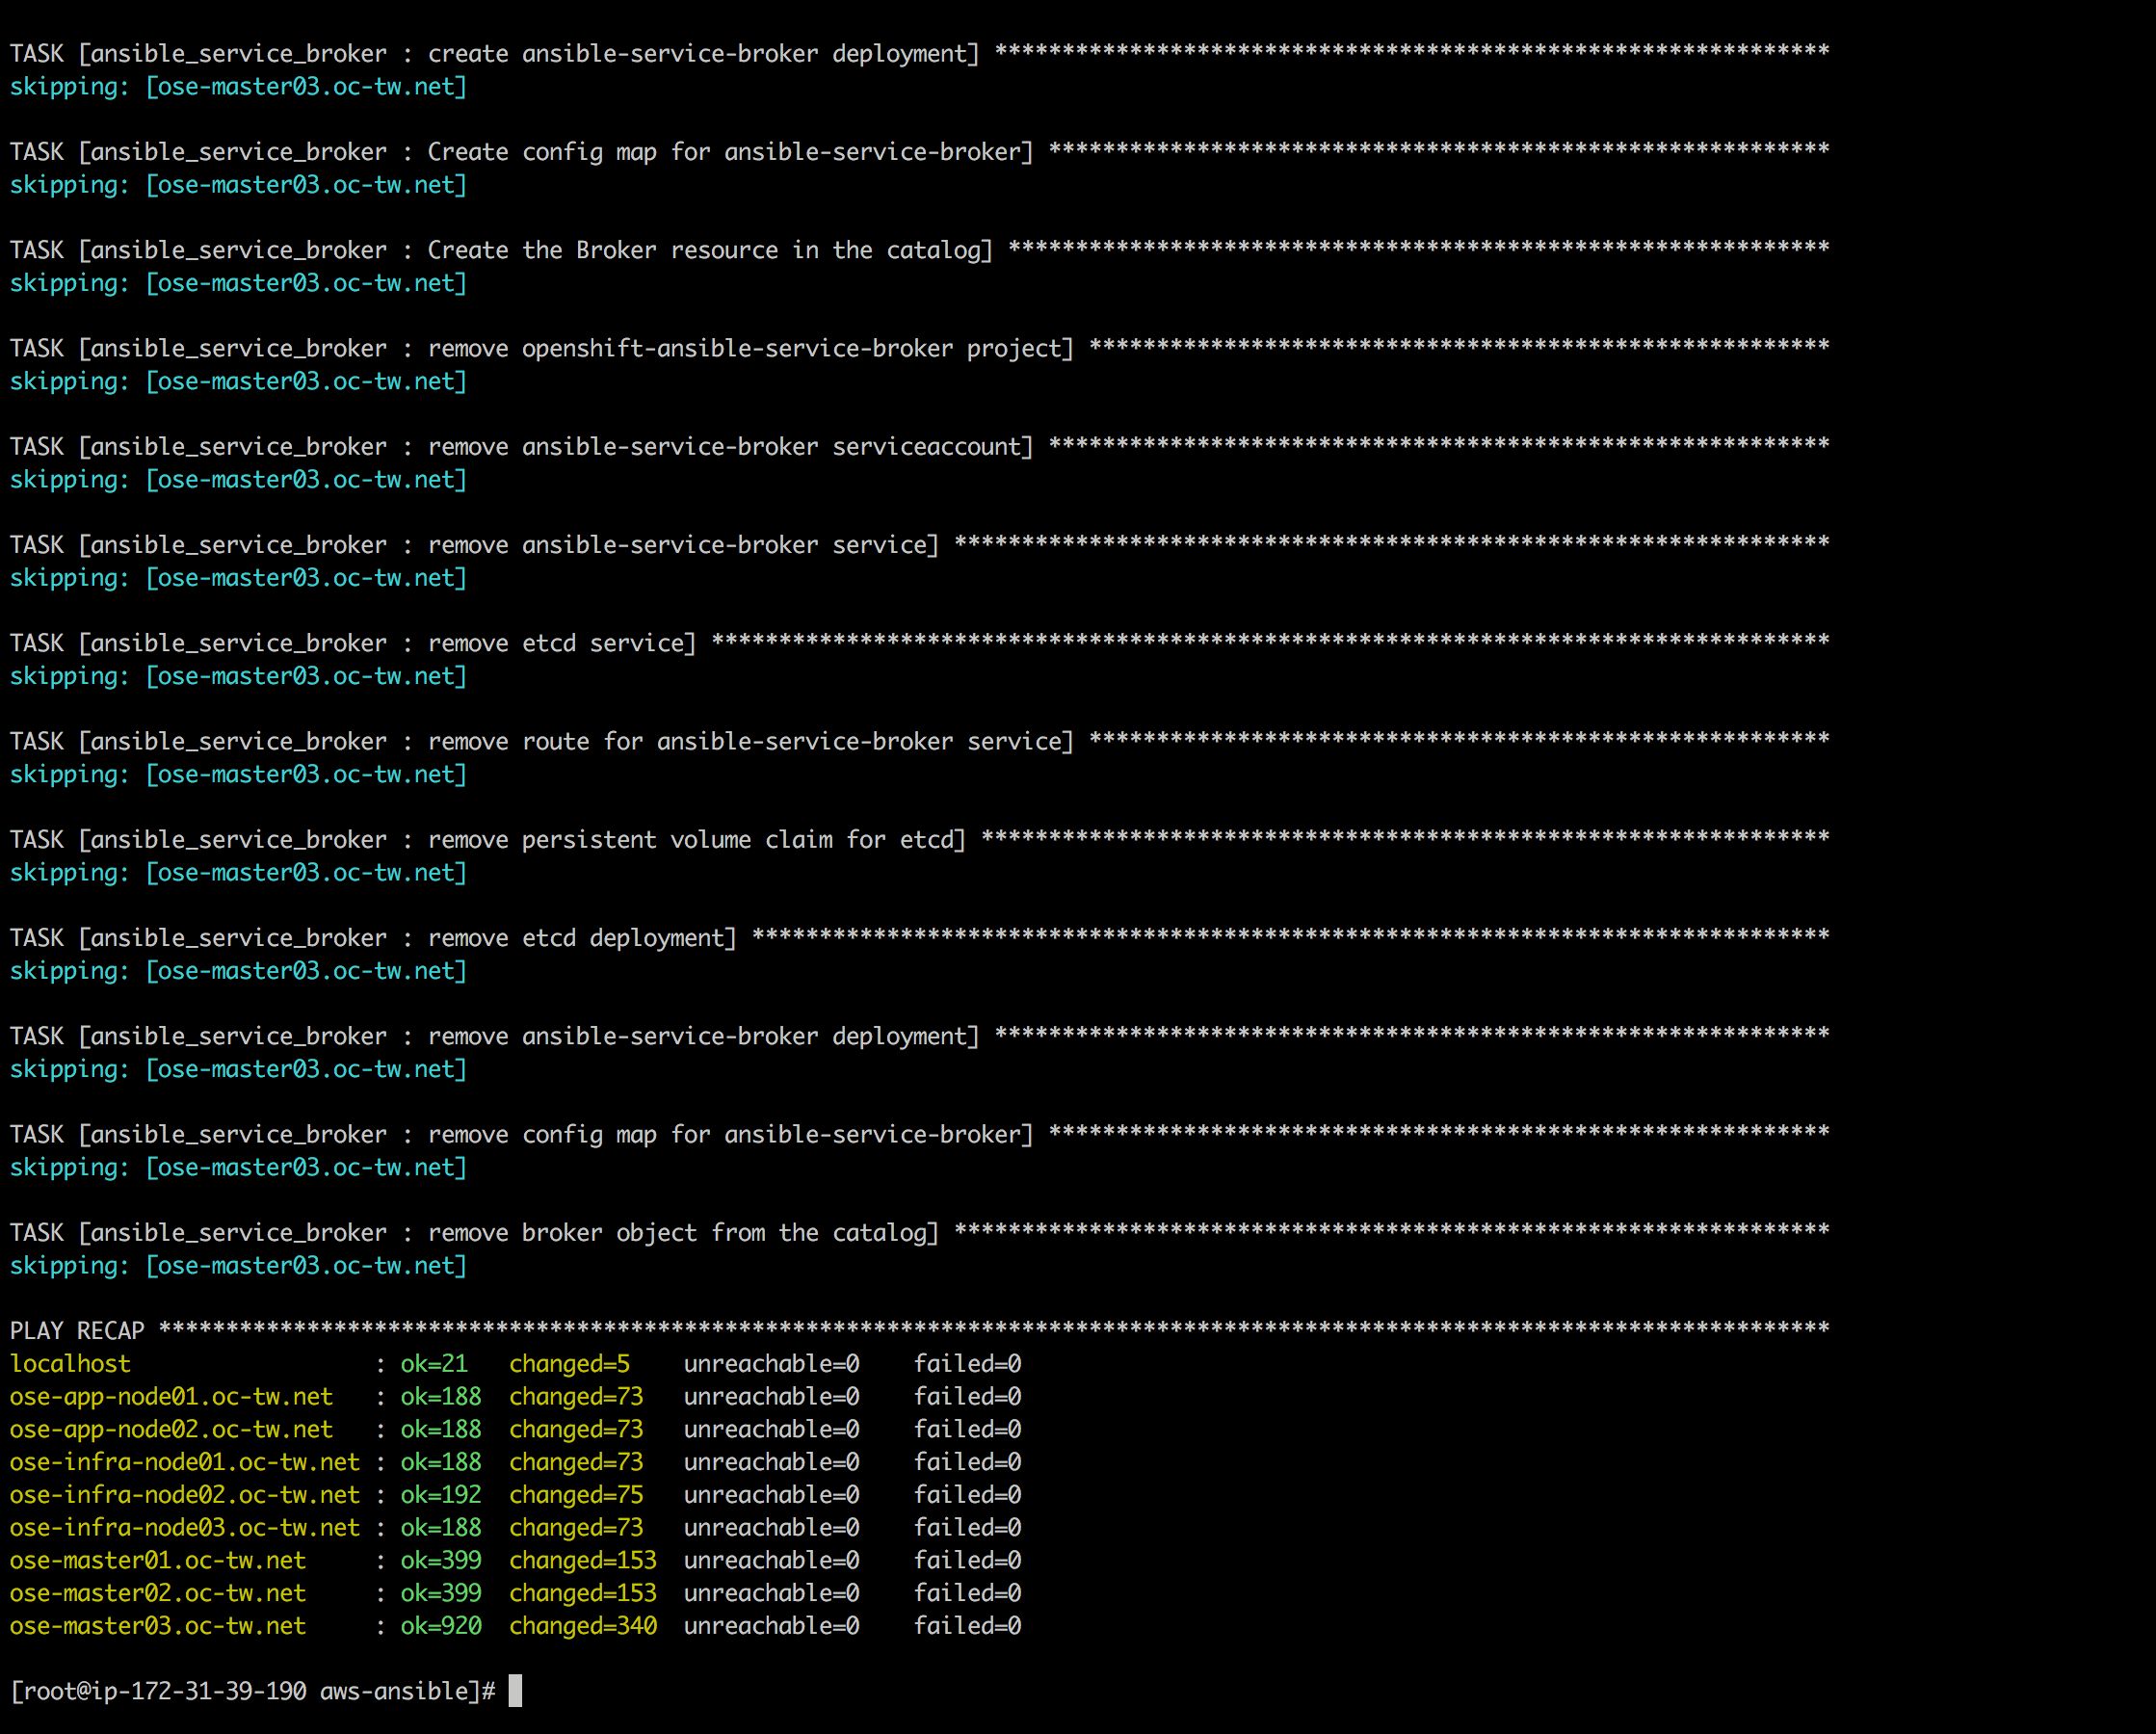This screenshot has height=1734, width=2156.
Task: Click the 'Create config map for ansible-service-broker' task line
Action: 920,151
